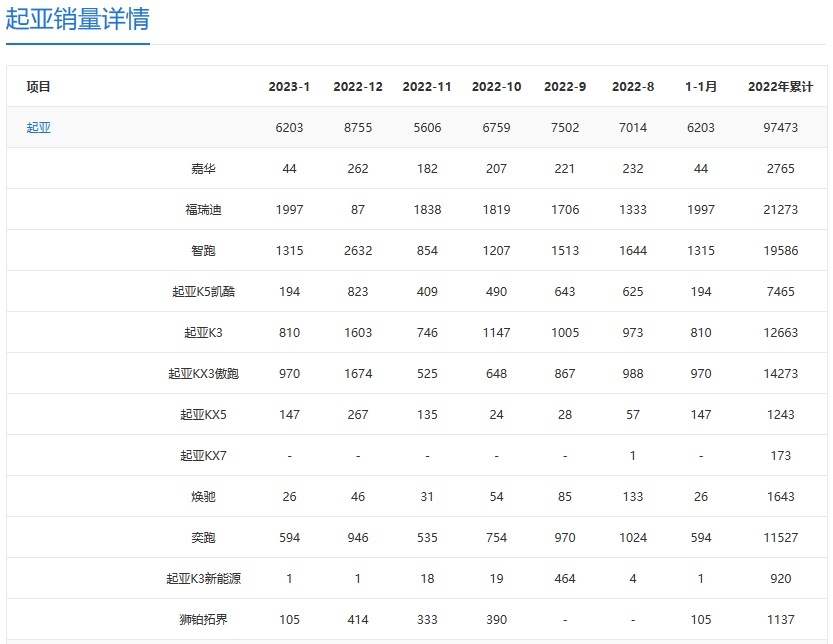Select 嘉华 2022-12 value 262
The width and height of the screenshot is (833, 644).
tap(358, 168)
